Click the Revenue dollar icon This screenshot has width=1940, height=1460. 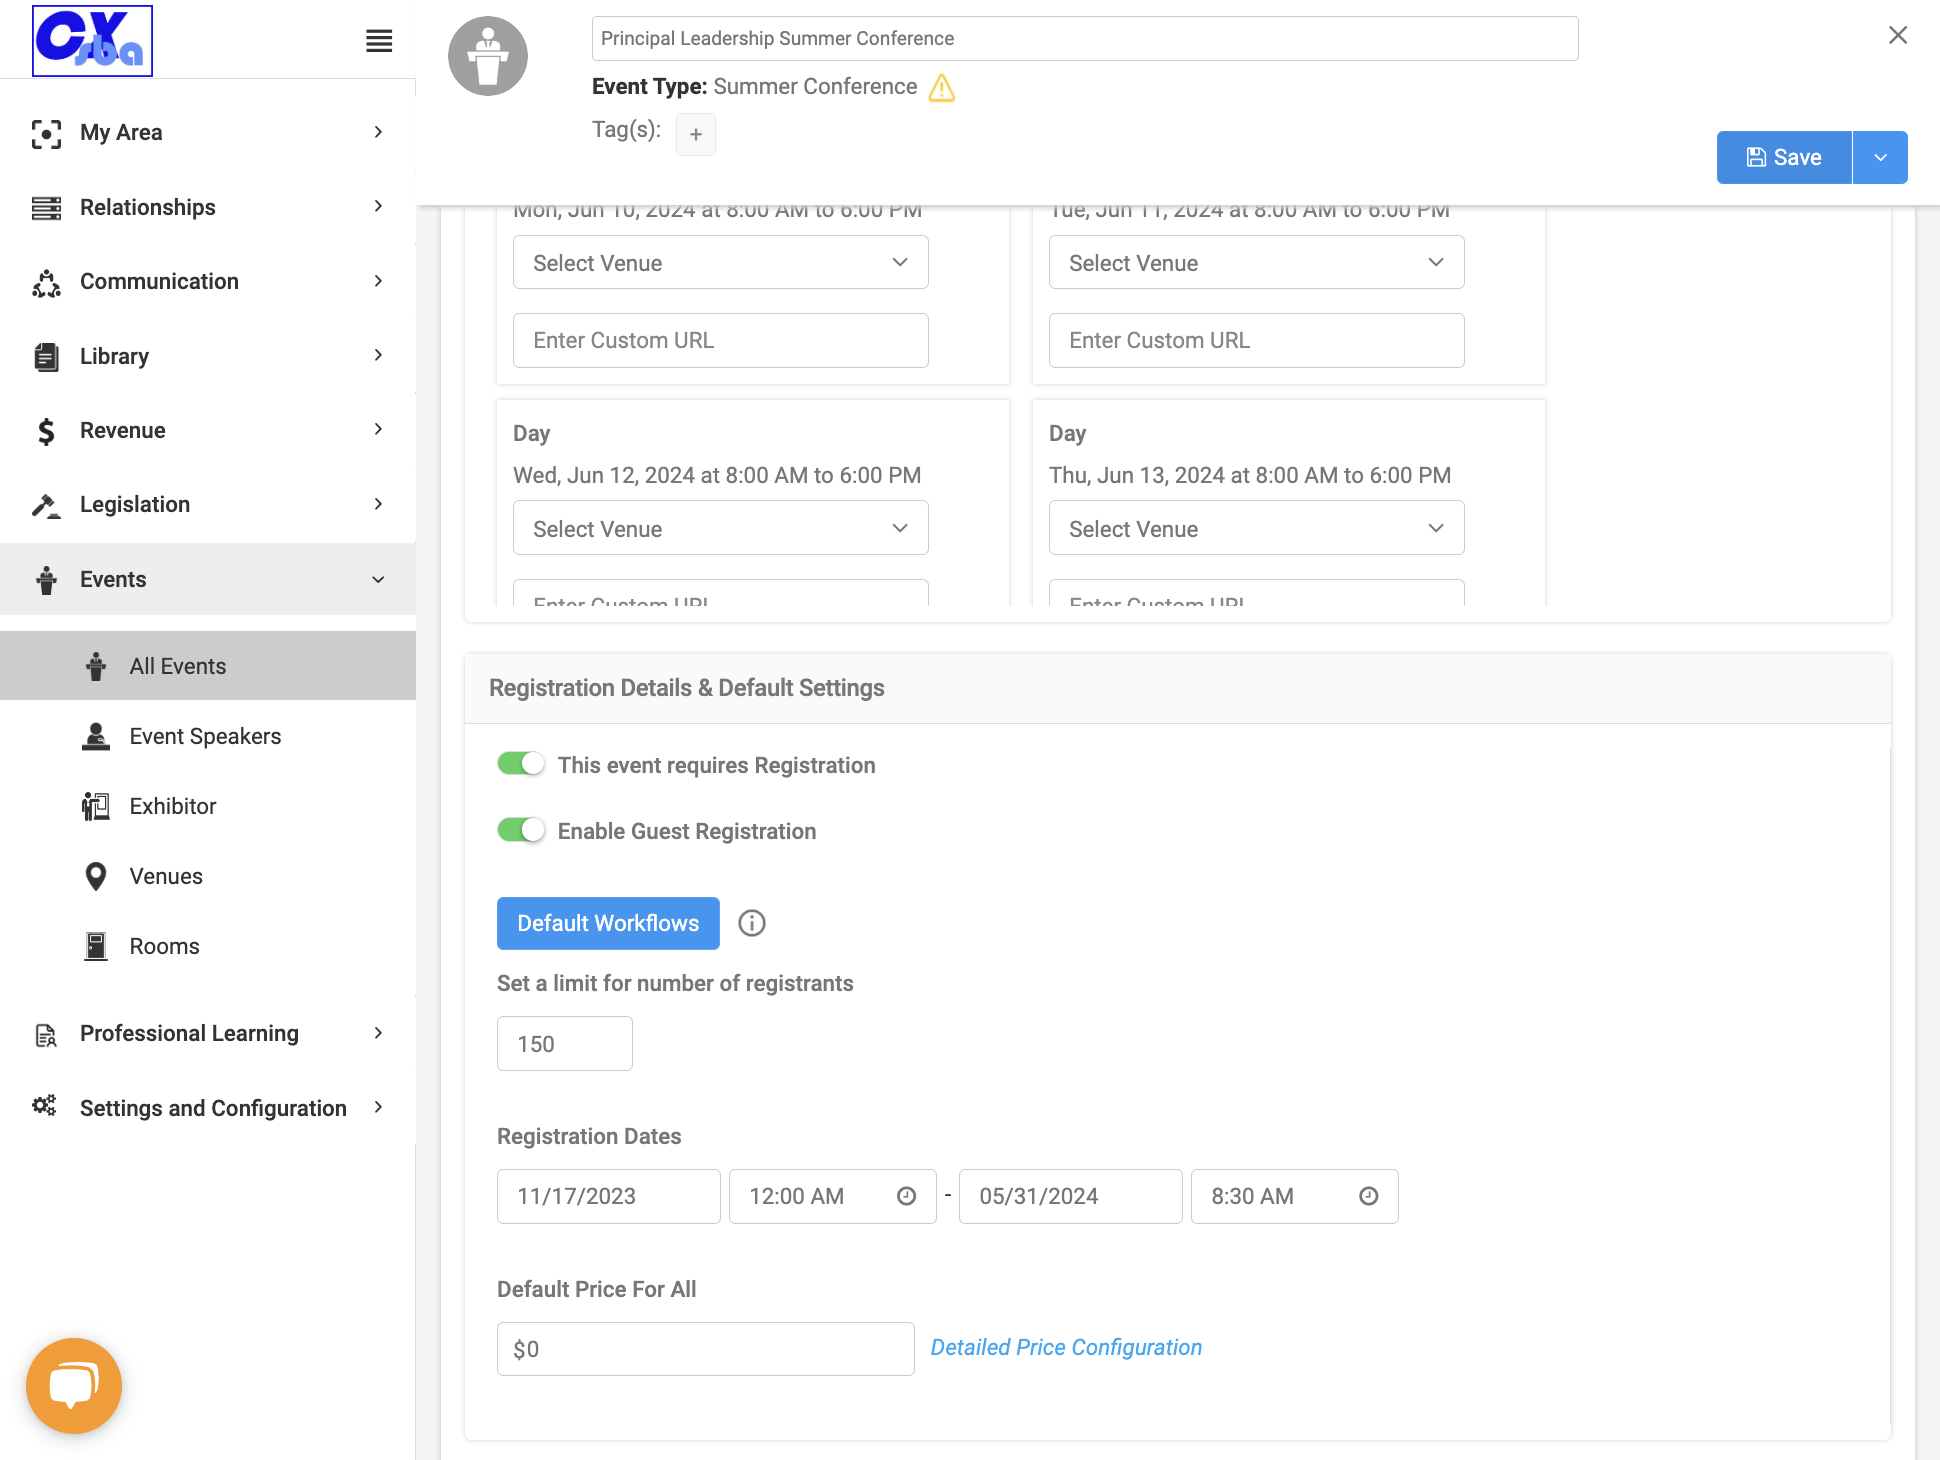(x=46, y=431)
